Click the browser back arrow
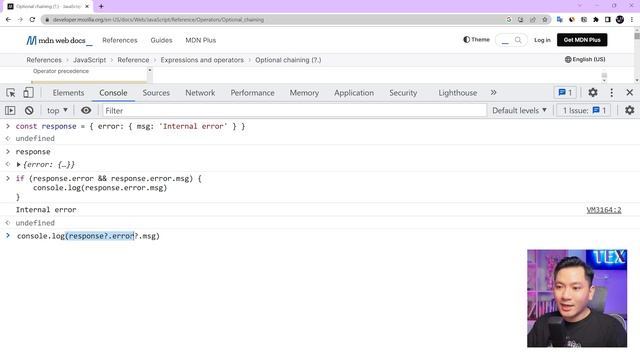The image size is (640, 360). [x=8, y=20]
